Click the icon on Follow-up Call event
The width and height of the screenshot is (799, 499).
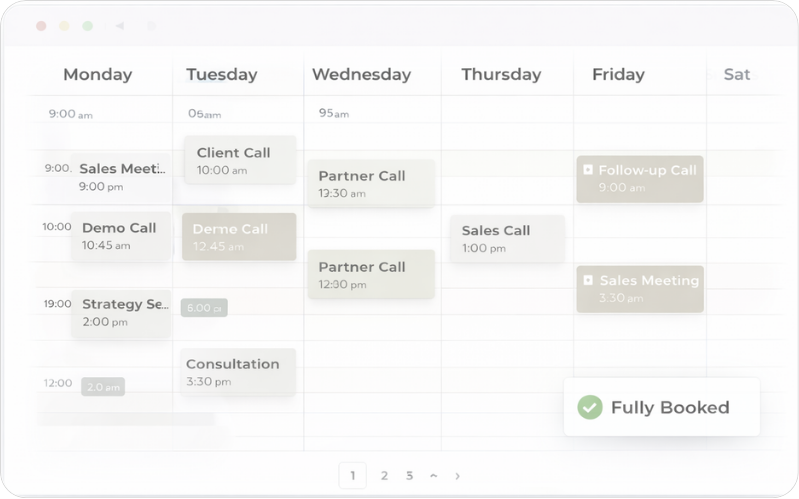click(x=588, y=170)
